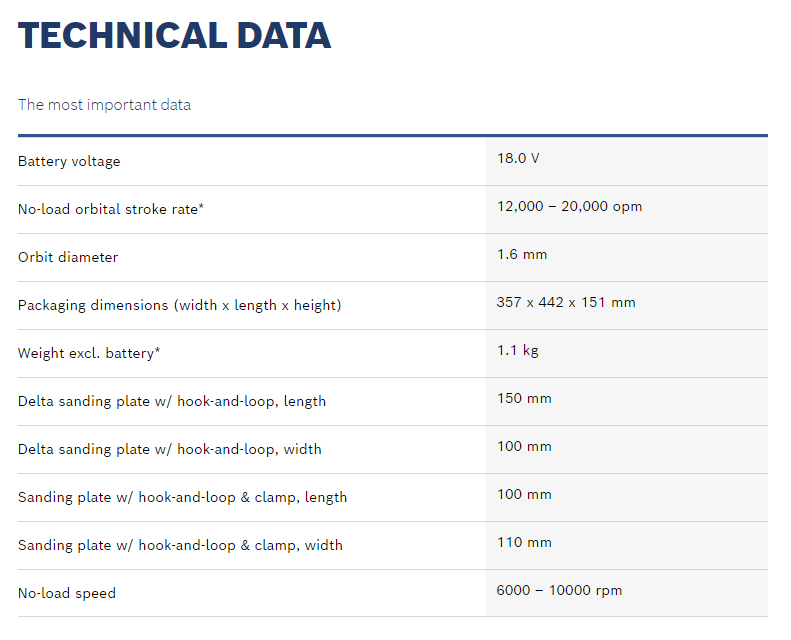Click the 6000 – 10000 rpm value
The image size is (791, 640).
pos(559,590)
